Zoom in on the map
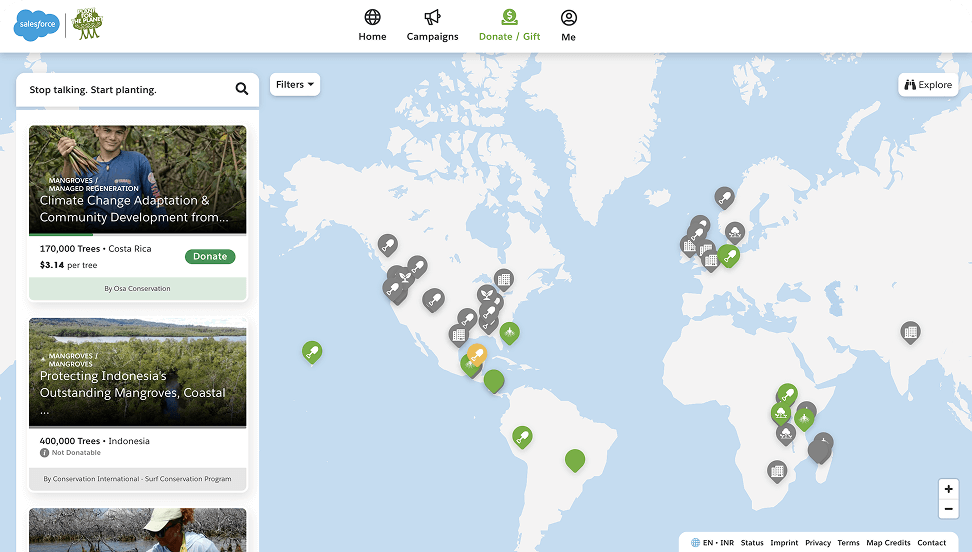 click(948, 489)
